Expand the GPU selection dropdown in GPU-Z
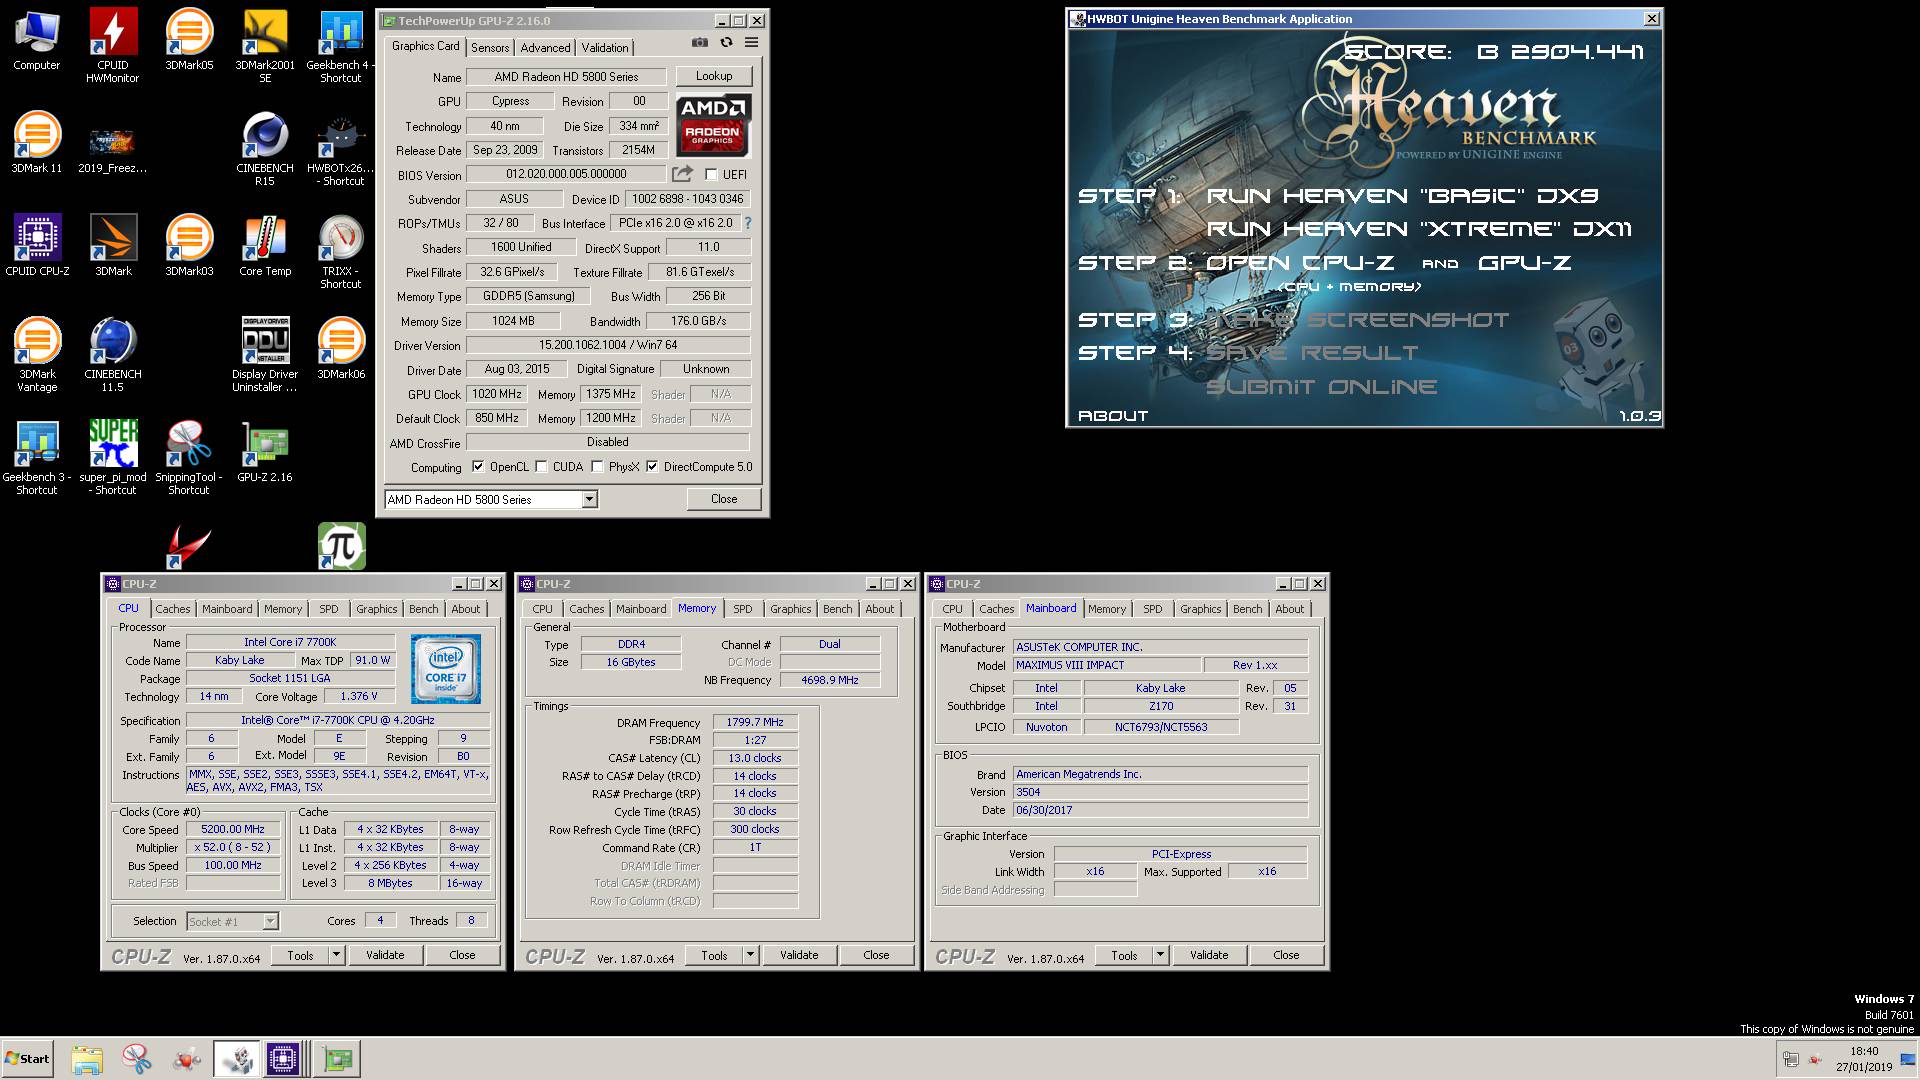This screenshot has height=1080, width=1920. coord(589,500)
